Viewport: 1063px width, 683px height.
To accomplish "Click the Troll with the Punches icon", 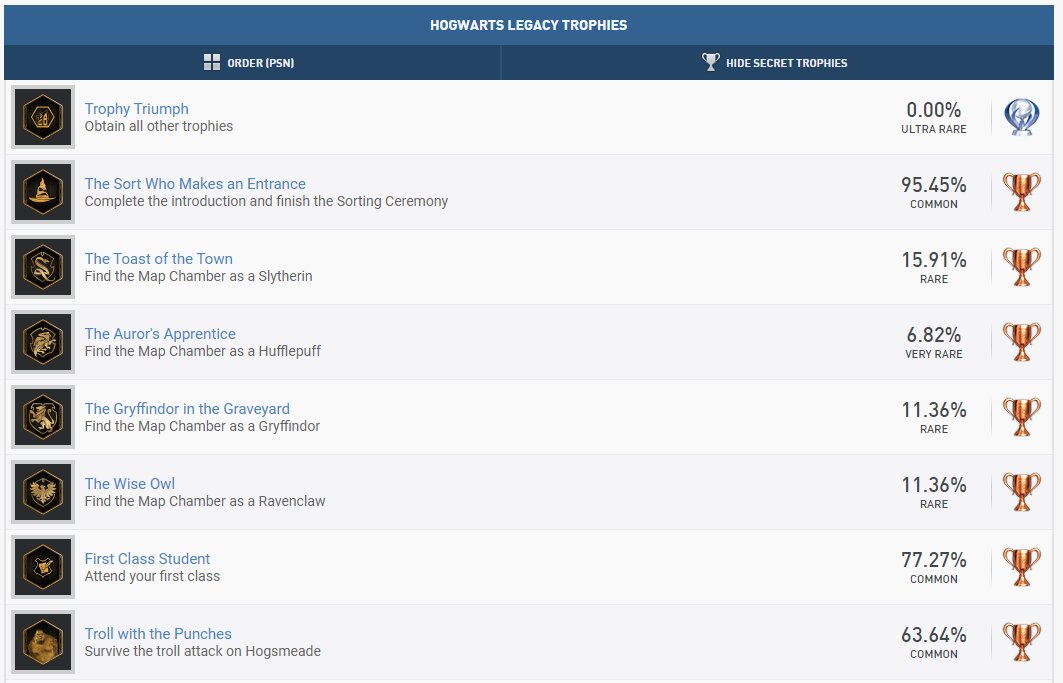I will [43, 642].
